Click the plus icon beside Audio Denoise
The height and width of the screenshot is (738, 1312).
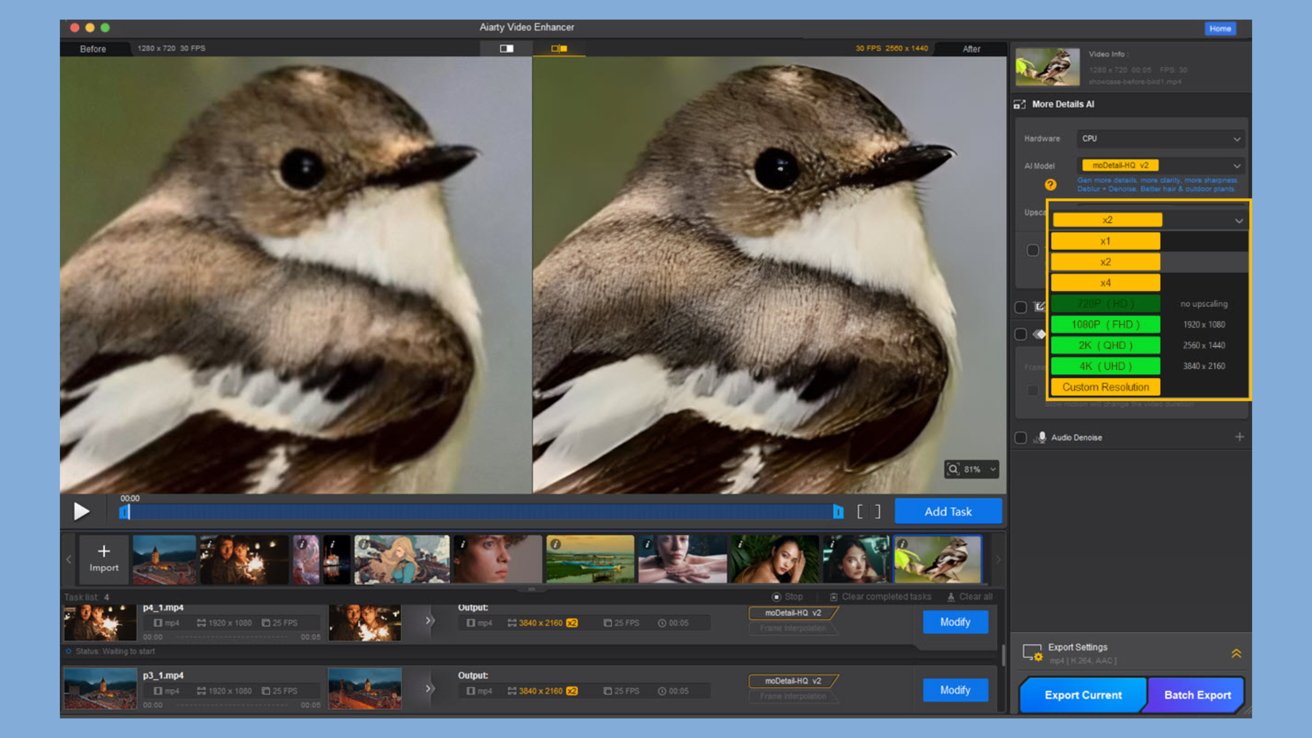[1239, 437]
